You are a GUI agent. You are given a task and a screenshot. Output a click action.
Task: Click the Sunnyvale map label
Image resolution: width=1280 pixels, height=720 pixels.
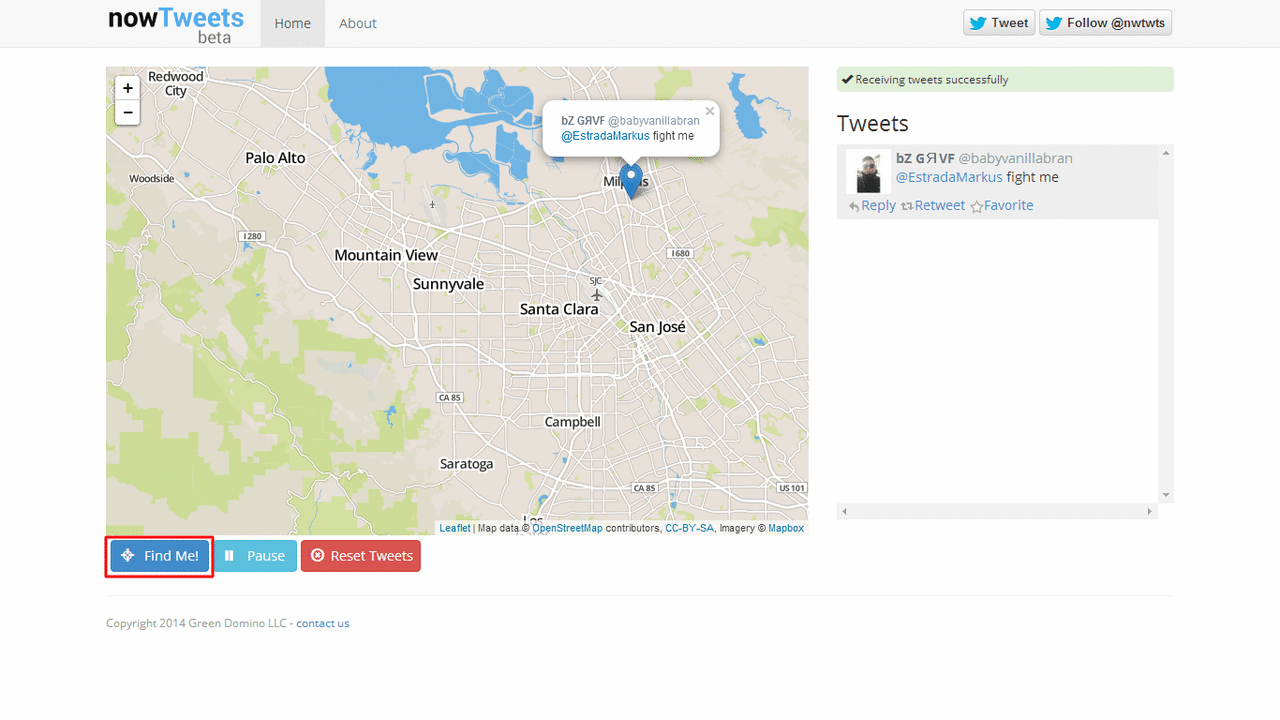click(x=448, y=284)
